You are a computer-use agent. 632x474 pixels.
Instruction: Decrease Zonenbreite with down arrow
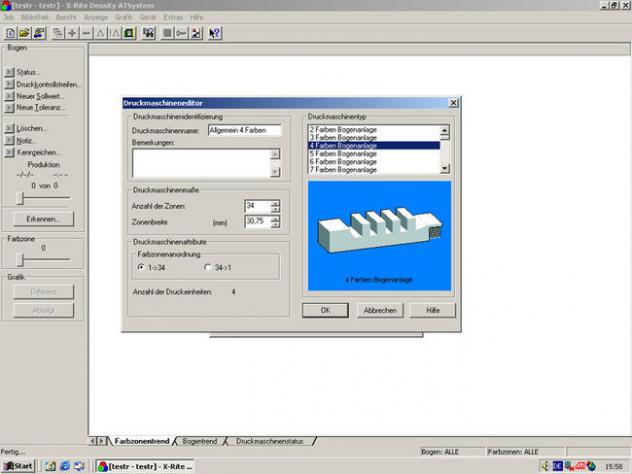pyautogui.click(x=275, y=224)
